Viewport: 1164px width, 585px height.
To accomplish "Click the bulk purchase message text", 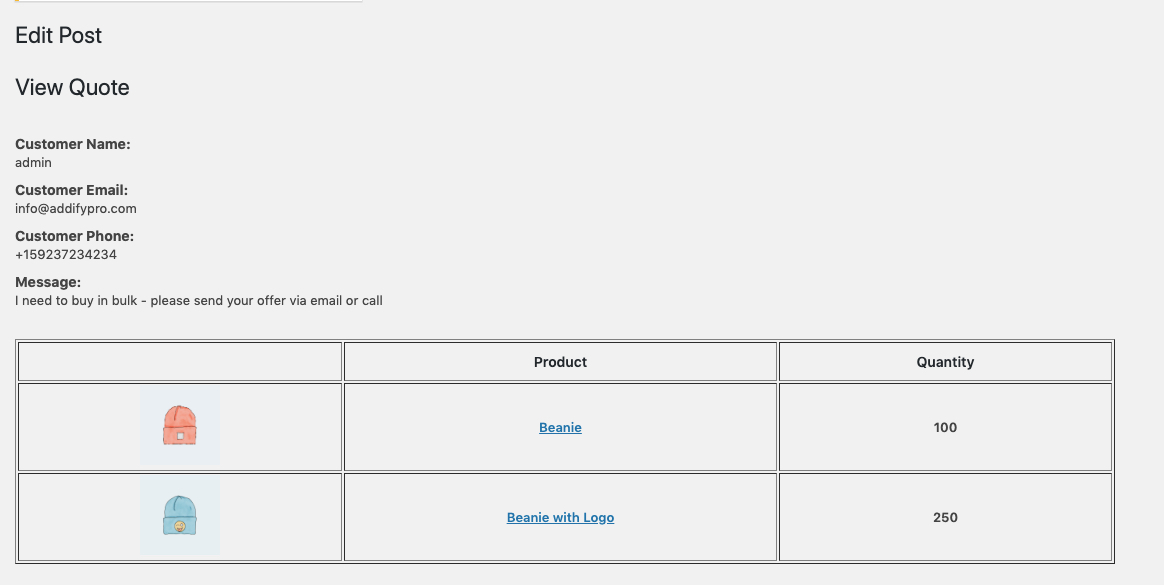I will tap(199, 301).
